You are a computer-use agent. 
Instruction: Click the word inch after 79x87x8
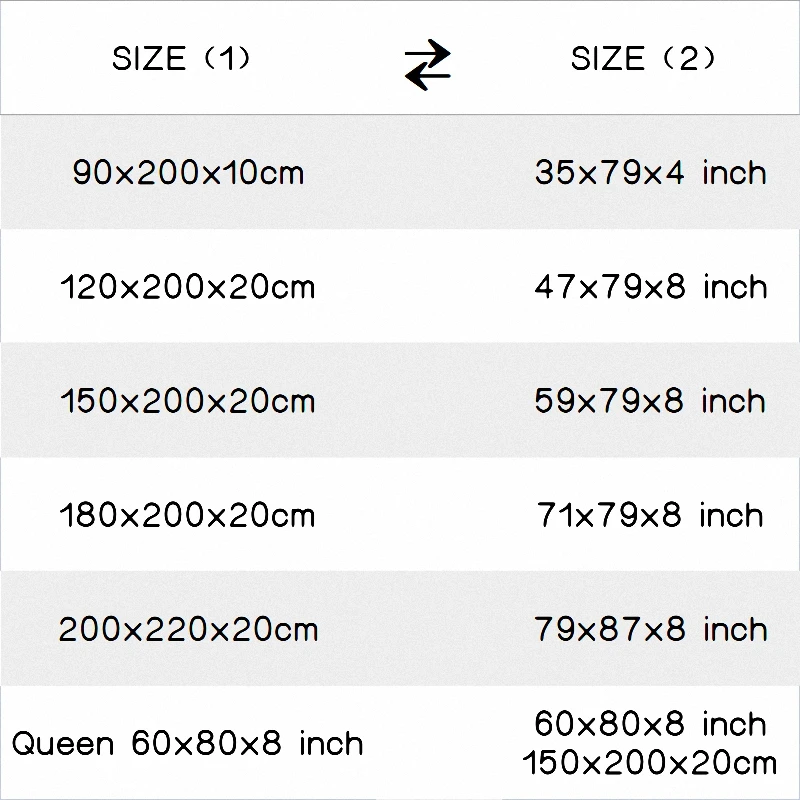click(x=734, y=630)
